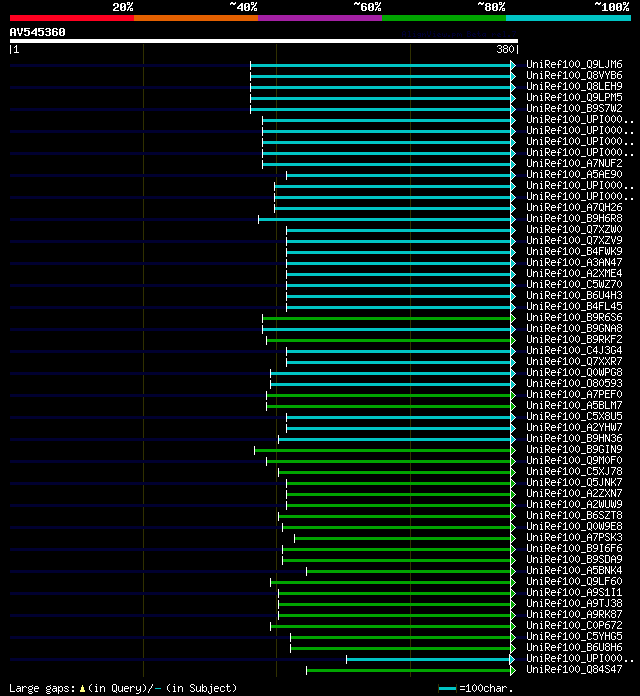
Task: Pick the UniRef100_Q84S47 hit label
Action: [574, 669]
